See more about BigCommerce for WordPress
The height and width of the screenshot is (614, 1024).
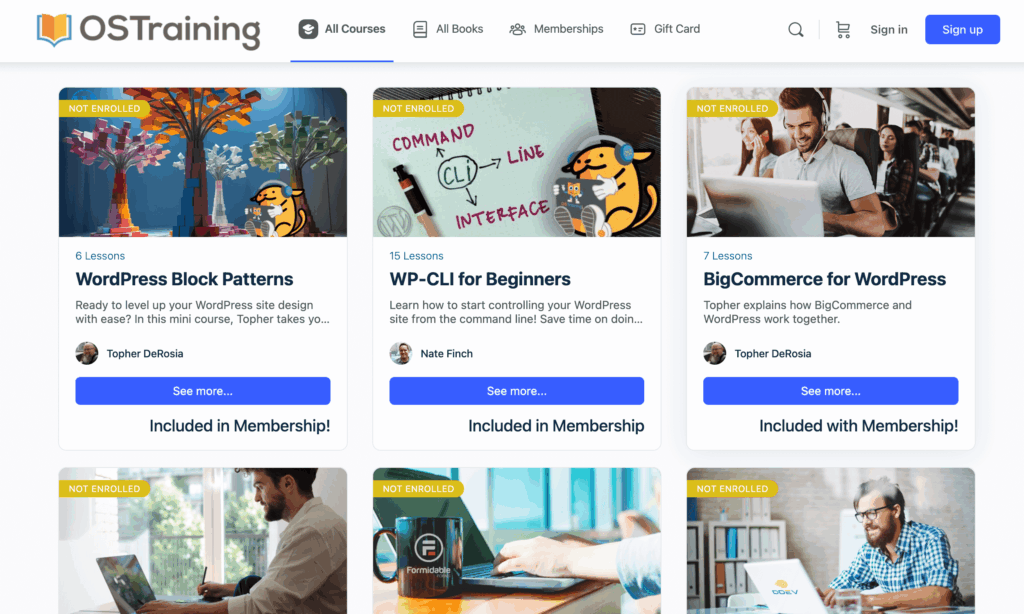(x=831, y=391)
